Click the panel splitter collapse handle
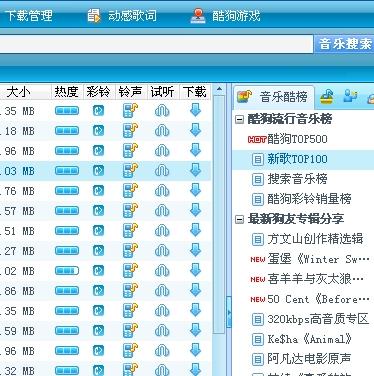The height and width of the screenshot is (376, 374). 229,313
